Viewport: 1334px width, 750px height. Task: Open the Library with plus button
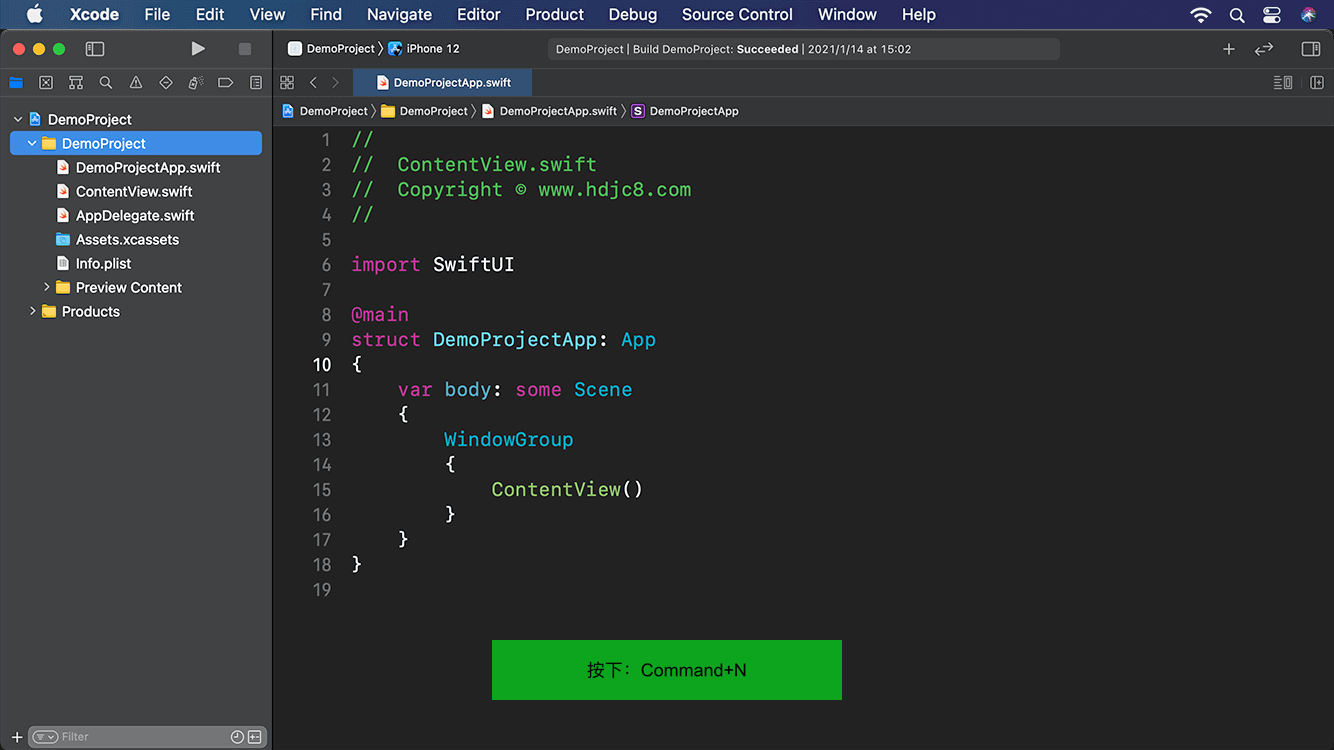pos(1229,49)
